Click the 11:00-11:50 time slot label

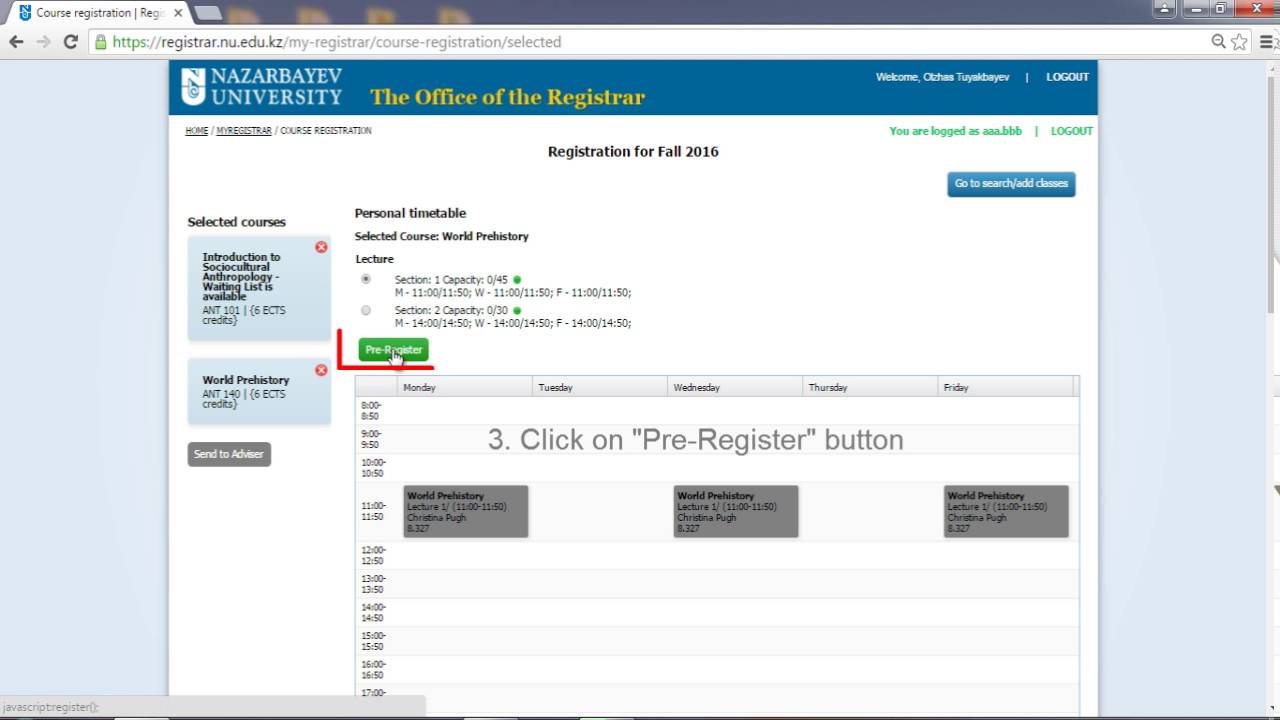point(372,512)
